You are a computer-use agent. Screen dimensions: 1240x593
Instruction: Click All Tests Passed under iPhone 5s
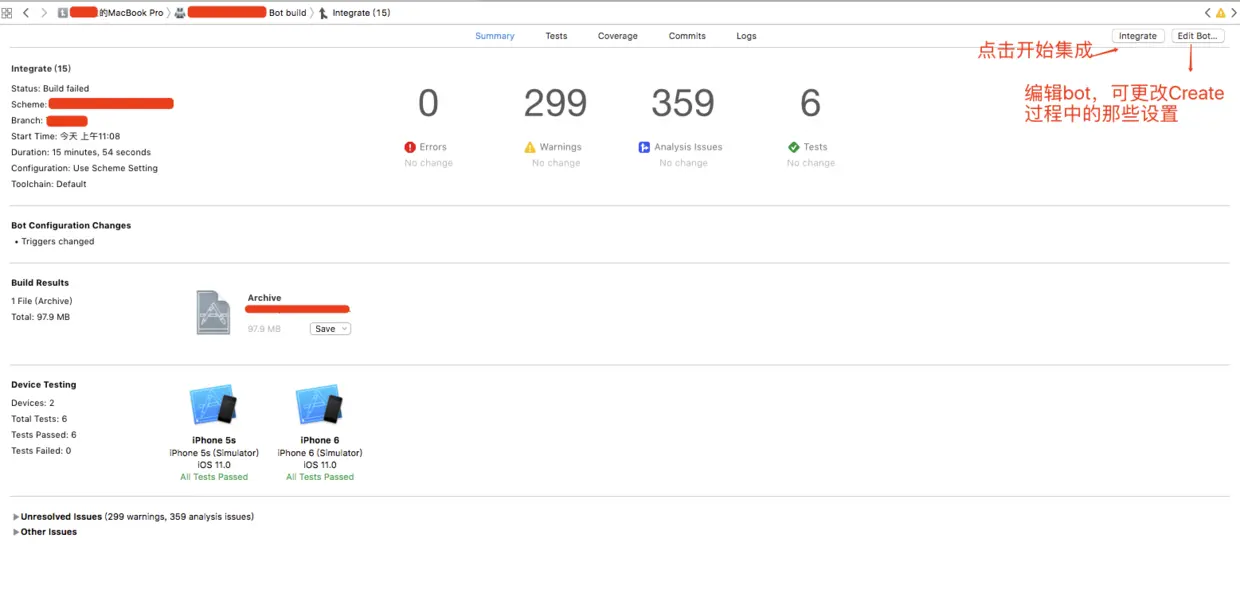214,477
